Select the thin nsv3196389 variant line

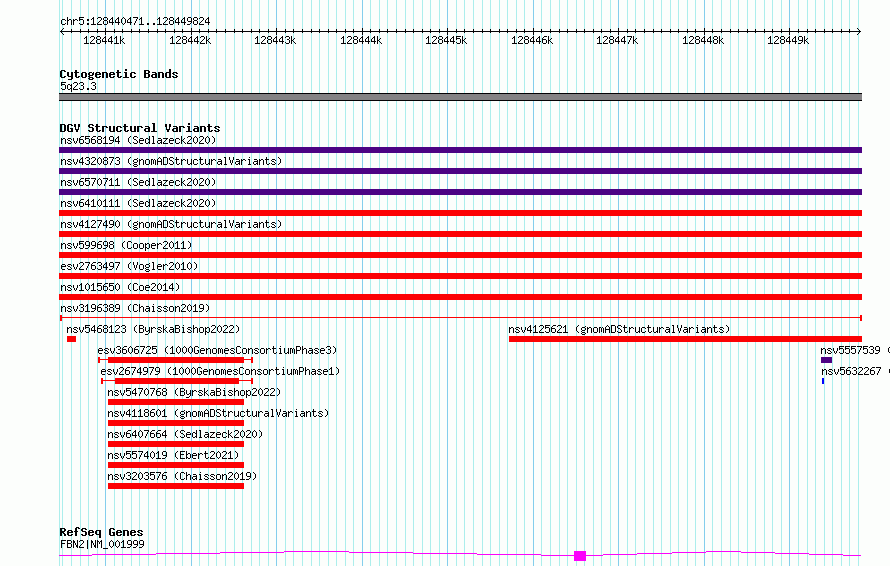point(460,318)
